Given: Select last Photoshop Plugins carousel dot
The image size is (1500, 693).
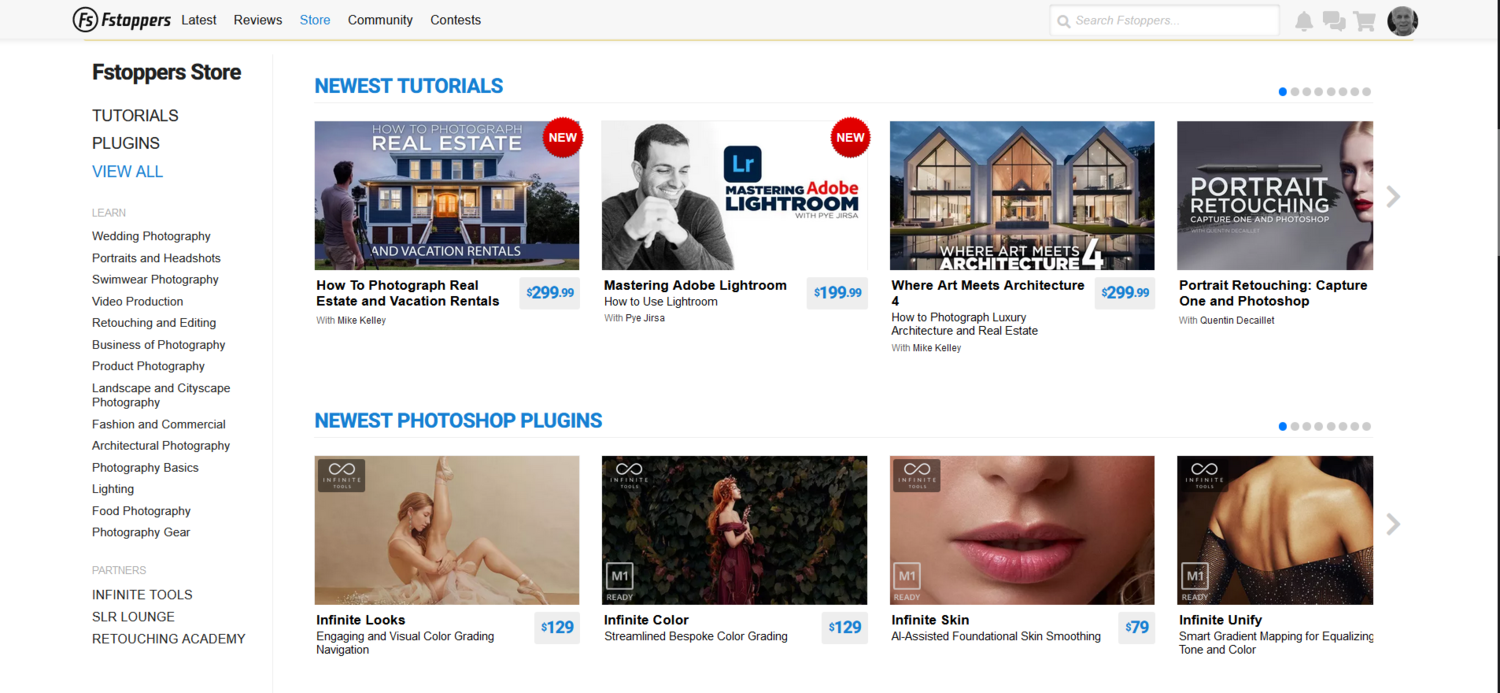Looking at the screenshot, I should (1367, 426).
